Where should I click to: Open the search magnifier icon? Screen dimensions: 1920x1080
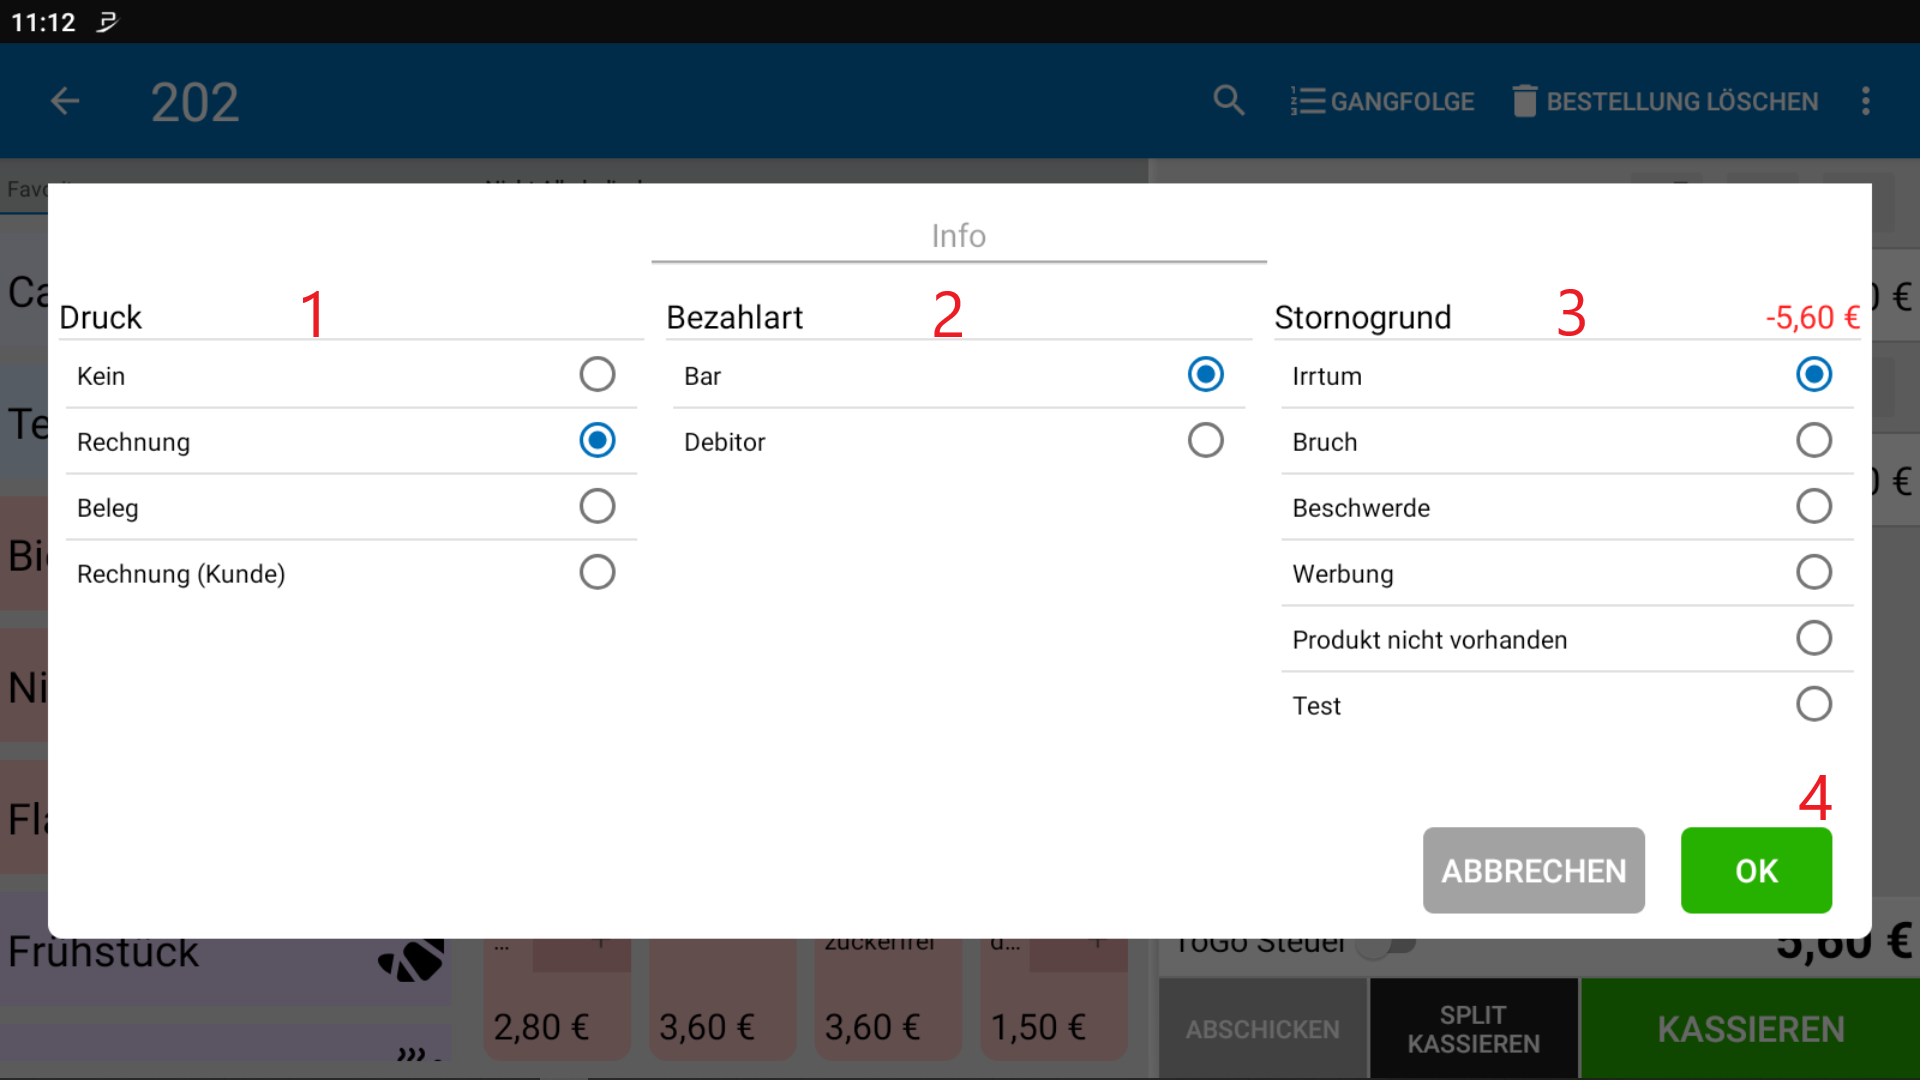pyautogui.click(x=1228, y=101)
